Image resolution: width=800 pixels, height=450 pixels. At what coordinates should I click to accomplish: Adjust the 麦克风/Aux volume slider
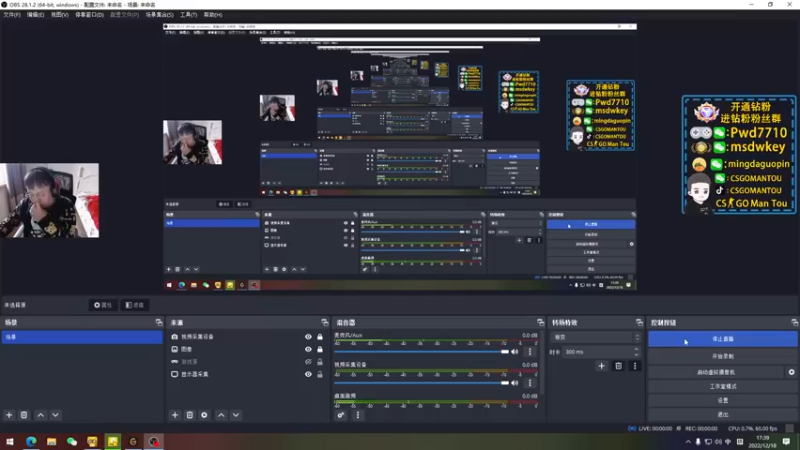pyautogui.click(x=421, y=352)
